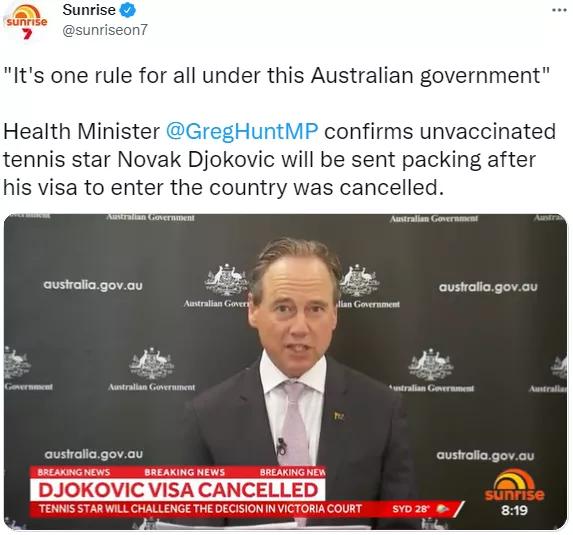Click the tennis star court challenge ticker
573x535 pixels.
pyautogui.click(x=200, y=509)
